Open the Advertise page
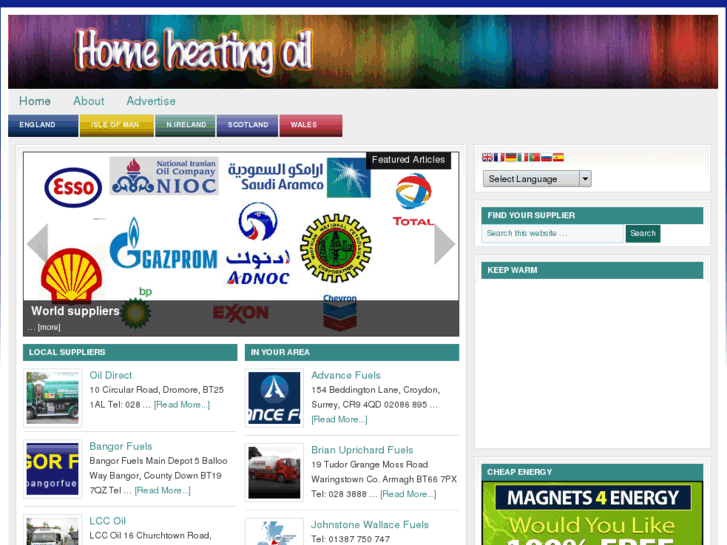The image size is (727, 545). (x=151, y=101)
